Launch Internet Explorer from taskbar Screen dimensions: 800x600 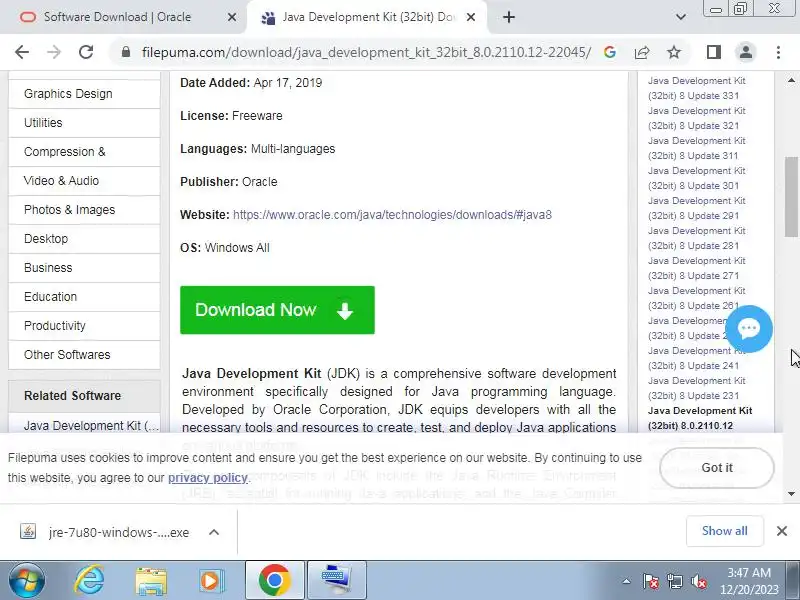pyautogui.click(x=89, y=581)
